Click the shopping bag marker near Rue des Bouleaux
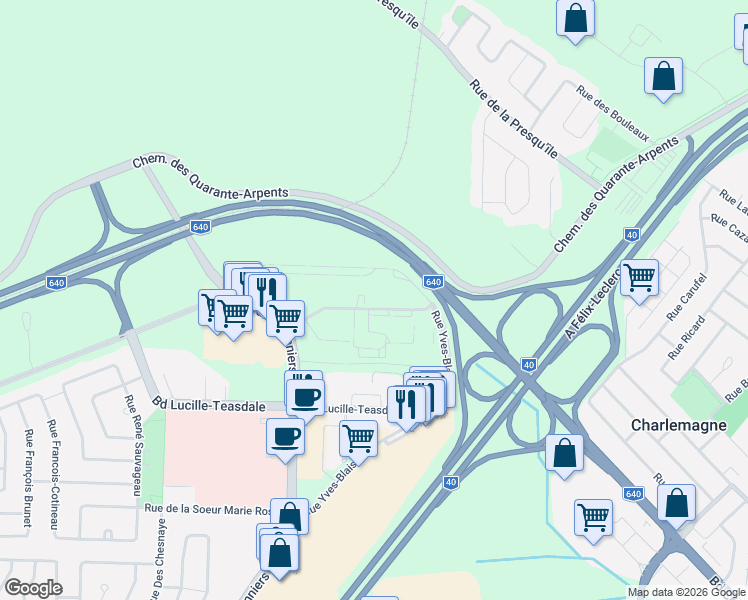Viewport: 748px width, 600px height. click(x=663, y=78)
